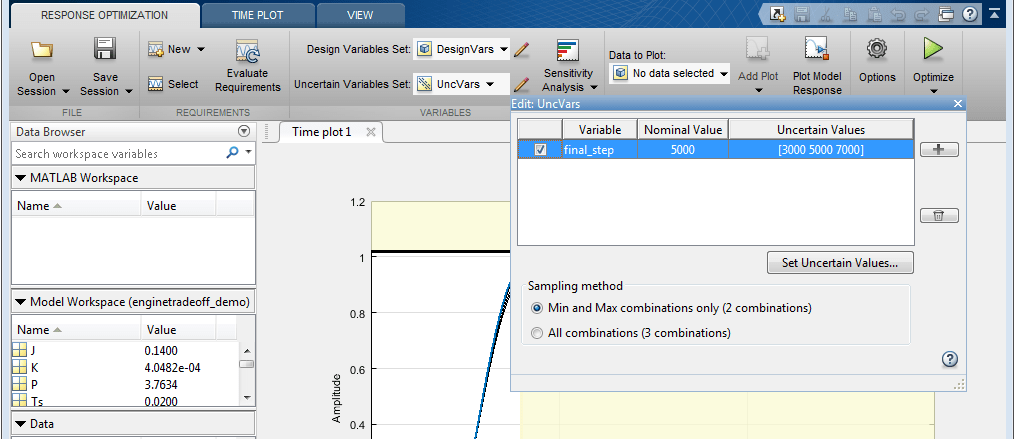1015x439 pixels.
Task: Click Set Uncertain Values button
Action: click(840, 263)
